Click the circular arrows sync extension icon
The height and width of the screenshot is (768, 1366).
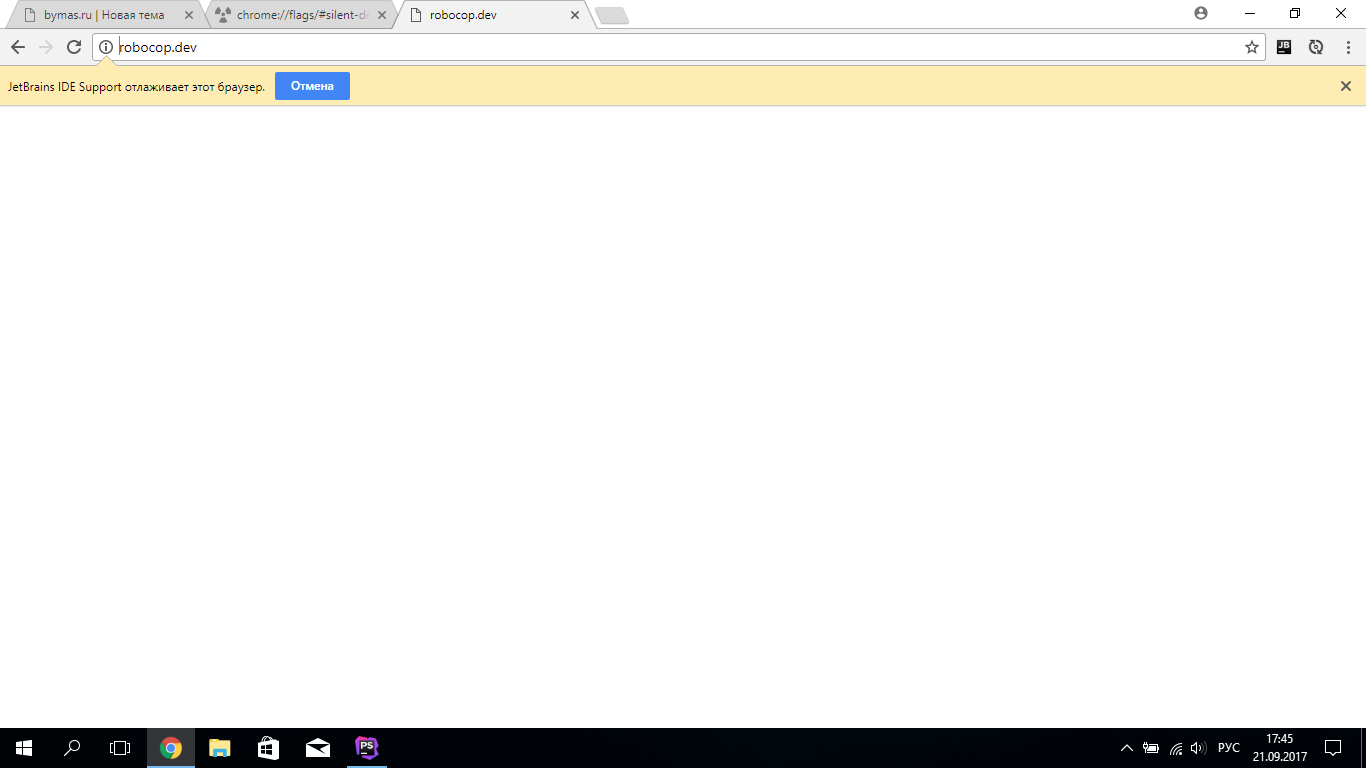pos(1316,47)
